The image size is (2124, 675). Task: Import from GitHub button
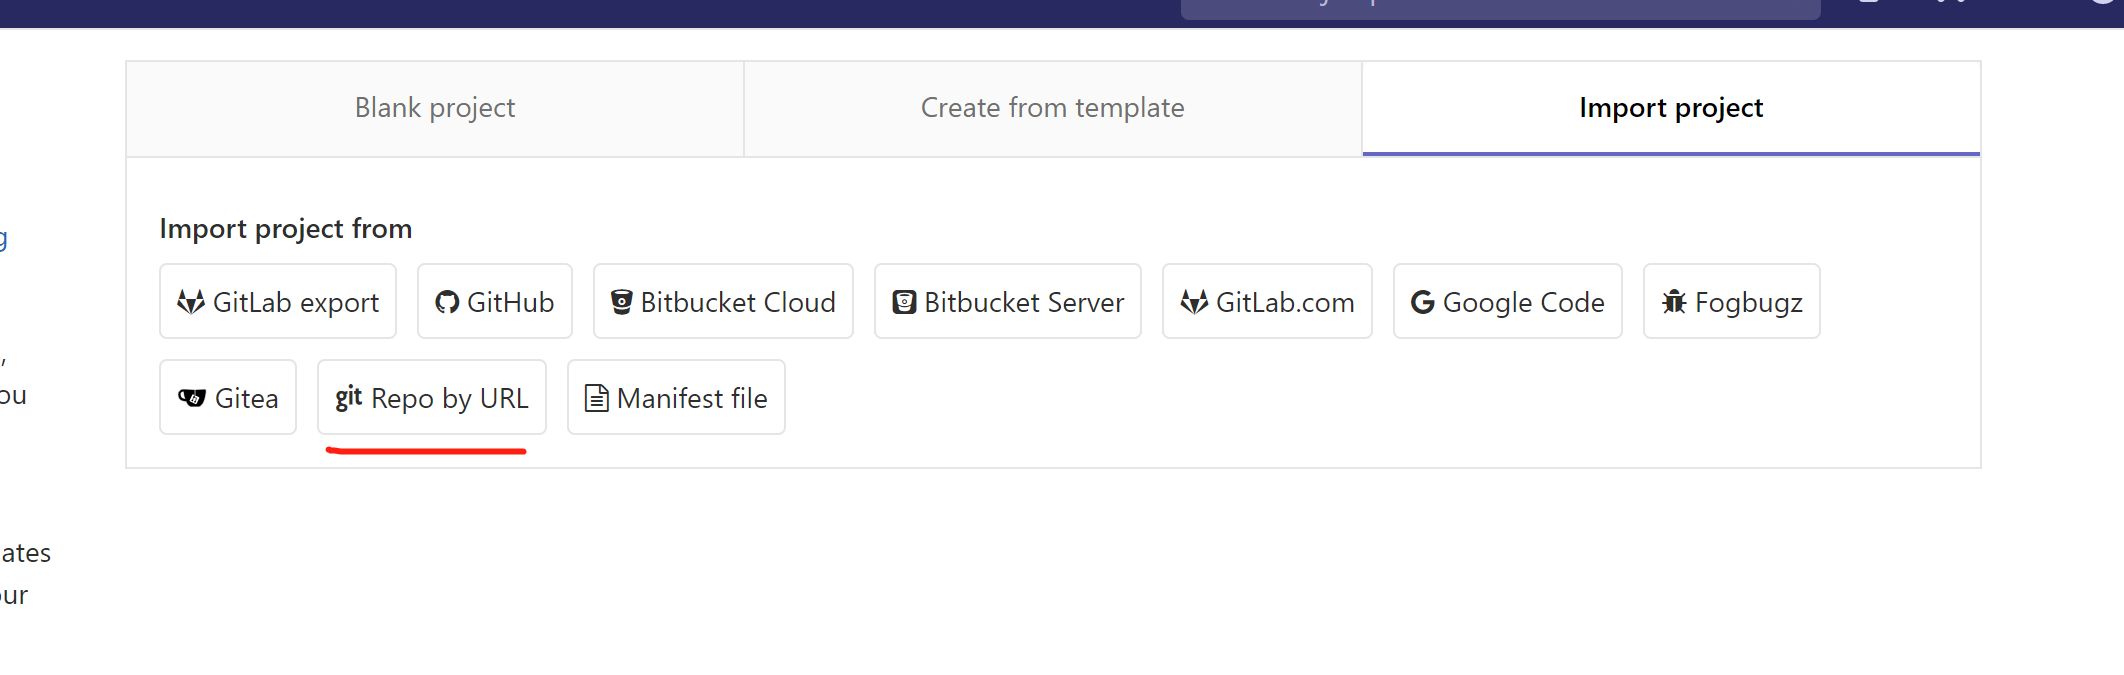495,301
